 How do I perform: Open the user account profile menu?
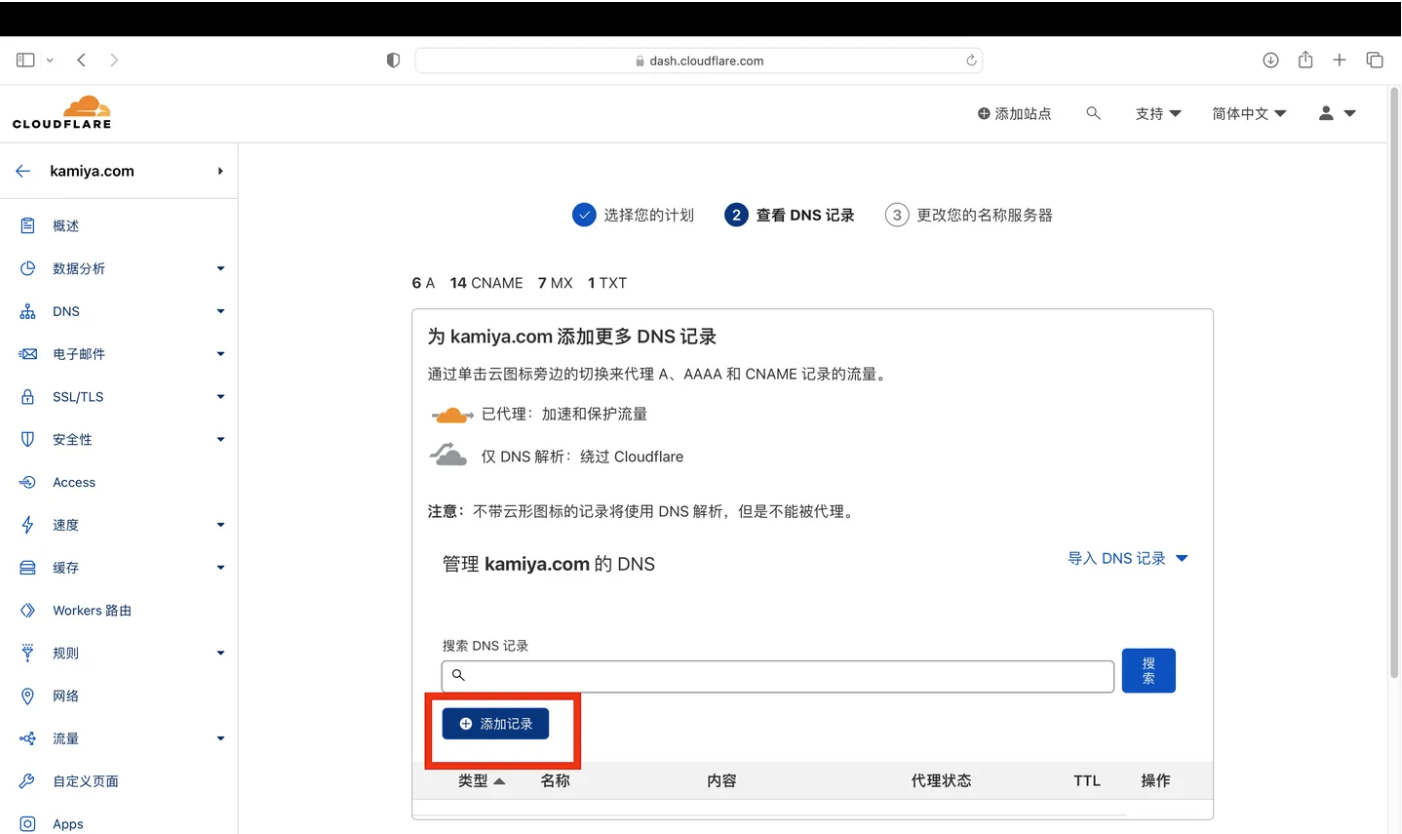[1336, 114]
